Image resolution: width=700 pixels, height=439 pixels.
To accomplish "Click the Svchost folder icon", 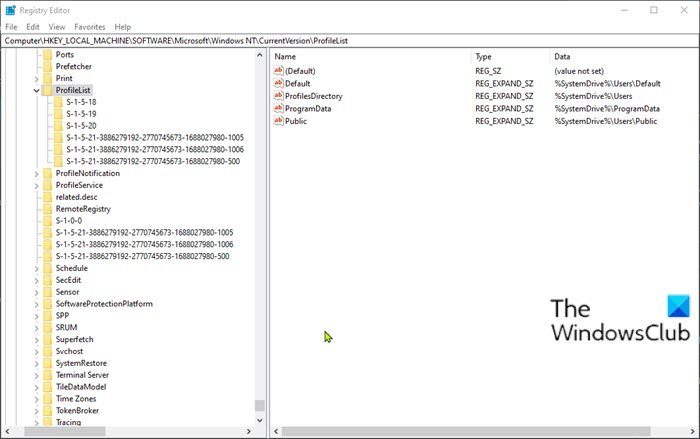I will [48, 351].
